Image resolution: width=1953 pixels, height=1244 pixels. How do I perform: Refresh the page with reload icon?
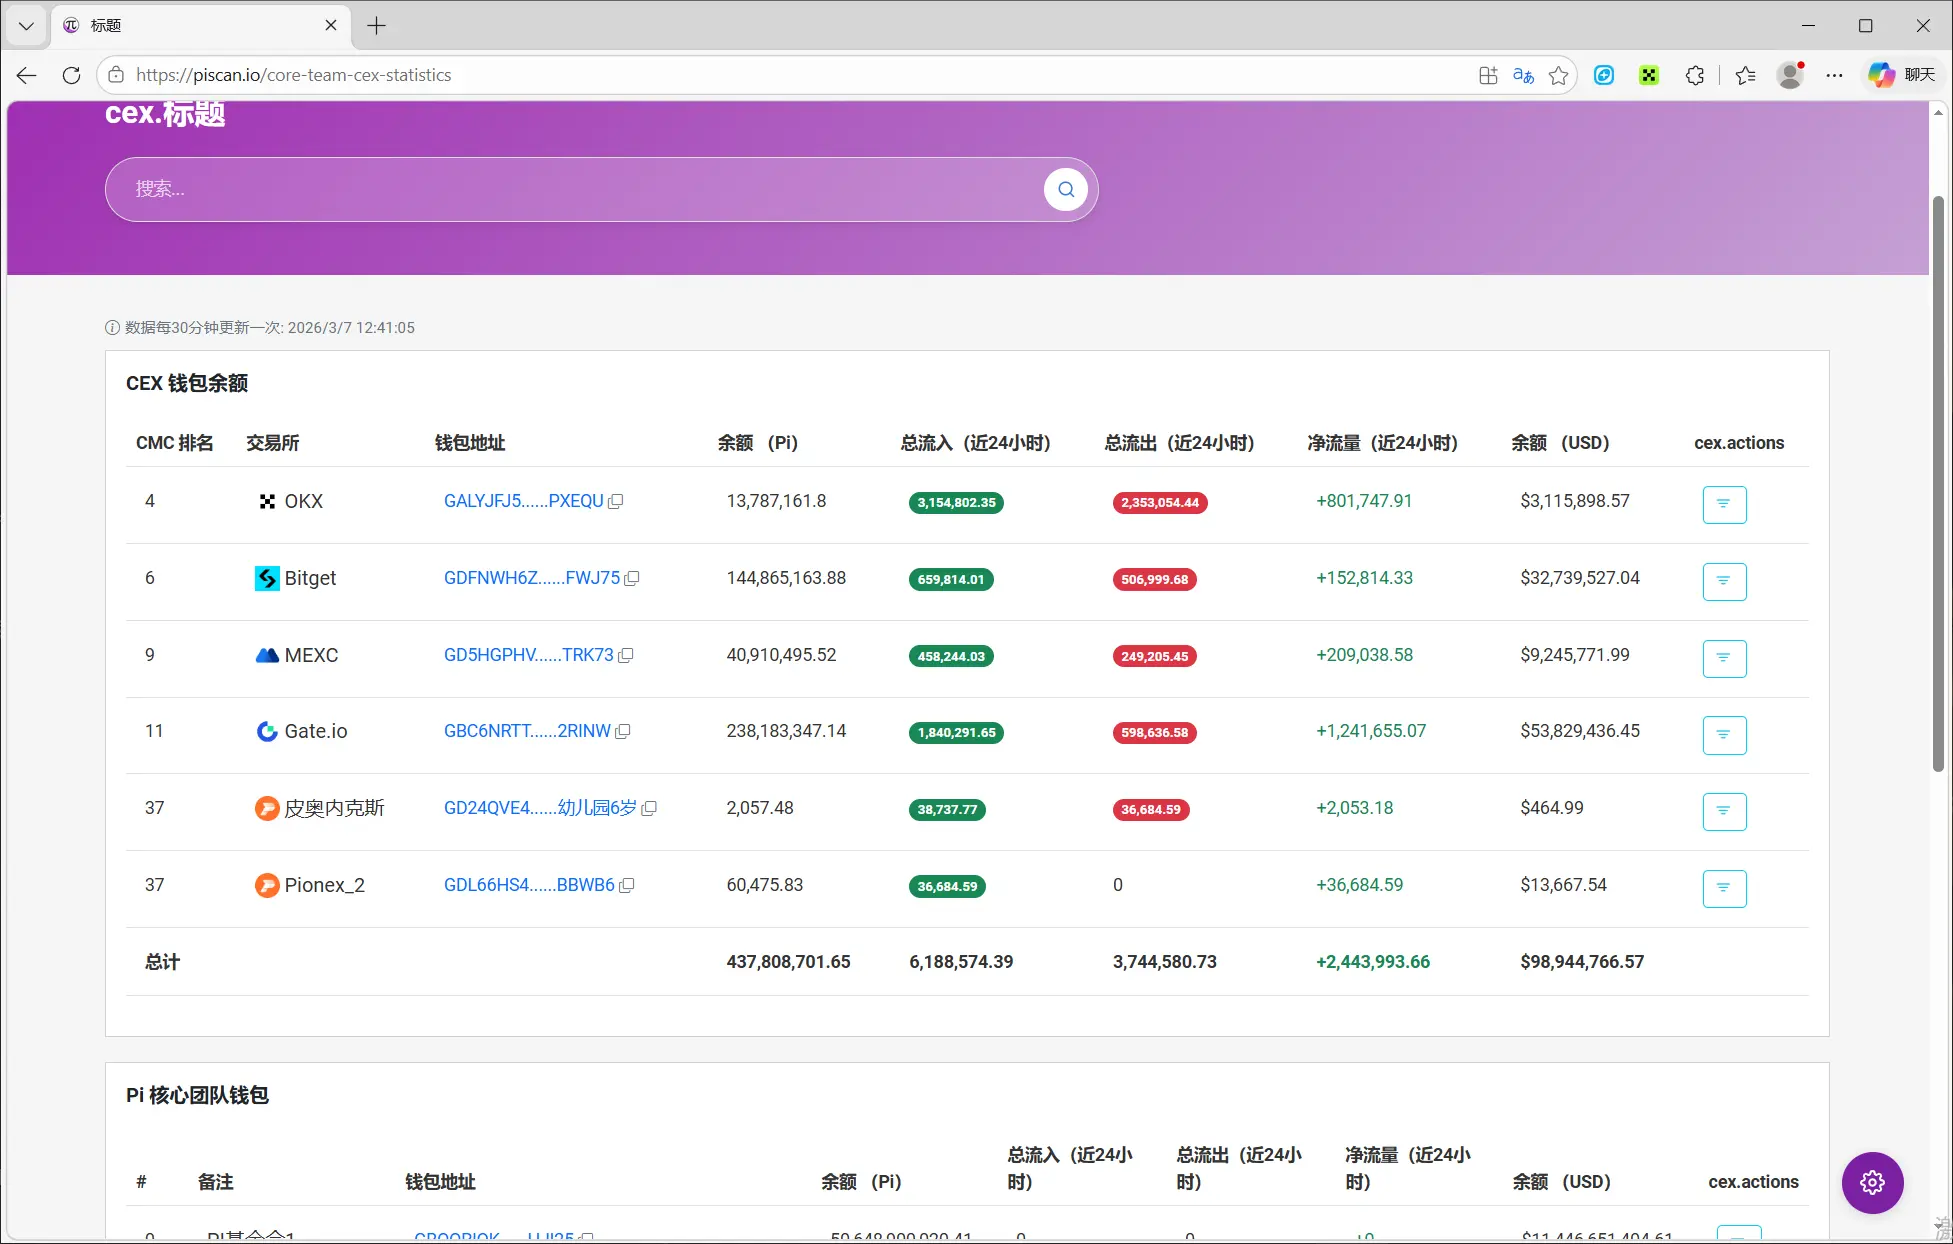pos(71,75)
